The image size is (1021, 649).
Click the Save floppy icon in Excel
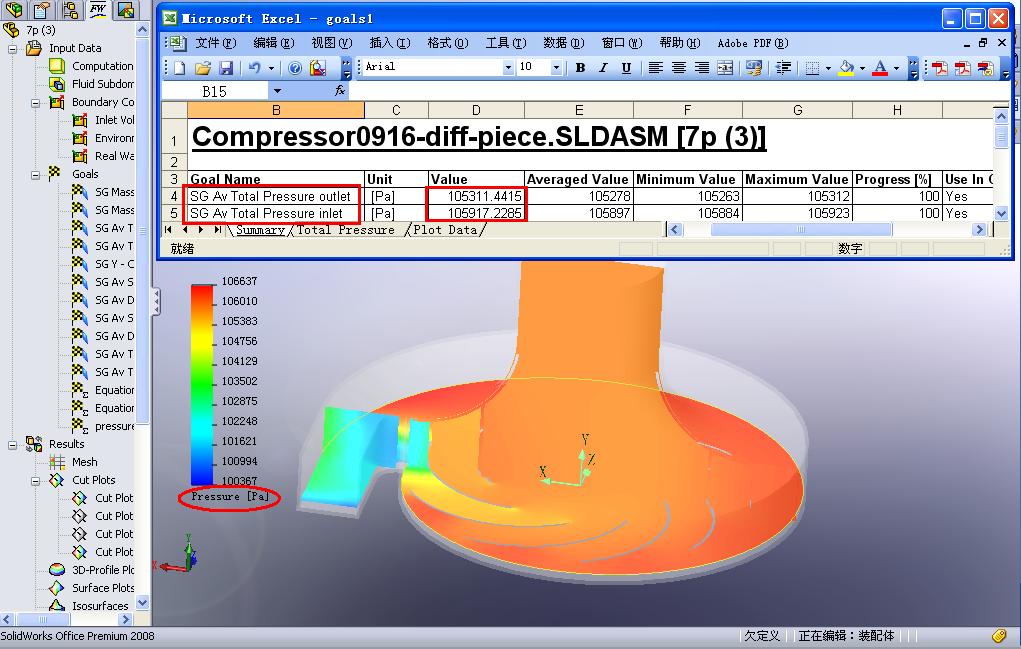click(225, 68)
